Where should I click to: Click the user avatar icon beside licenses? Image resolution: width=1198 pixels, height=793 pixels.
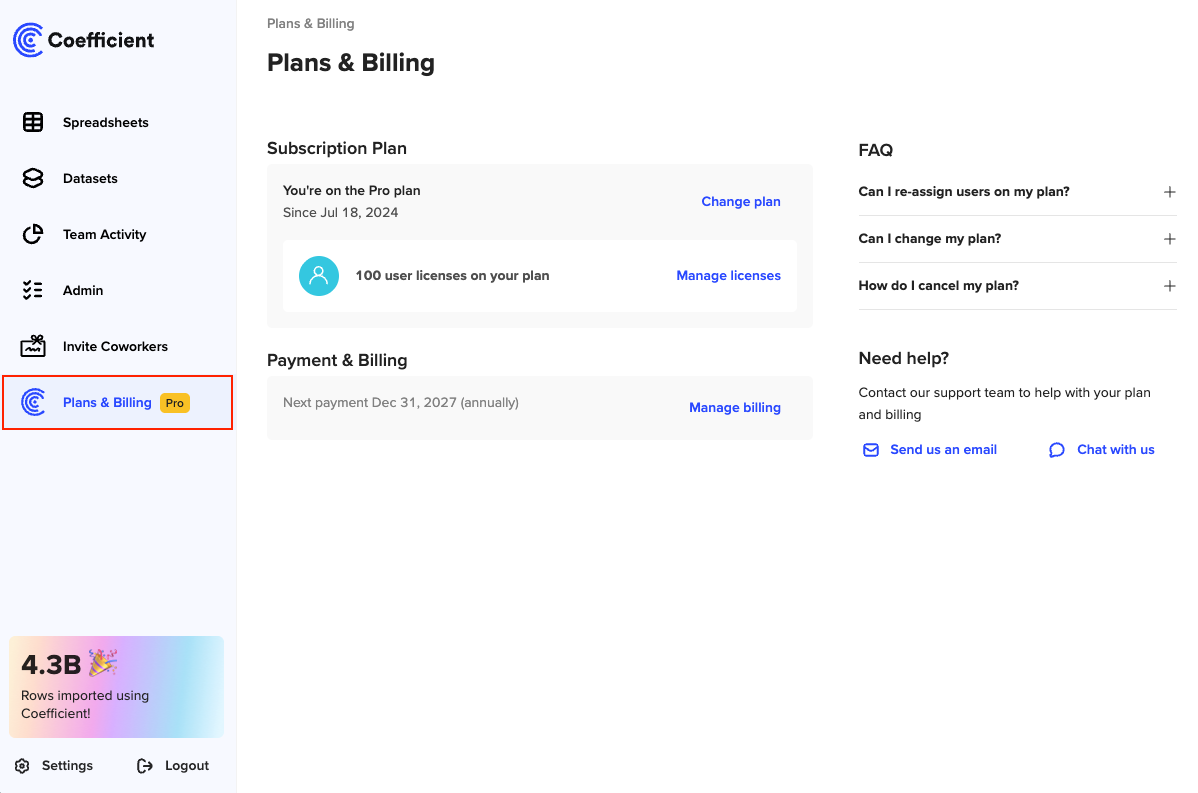point(319,276)
